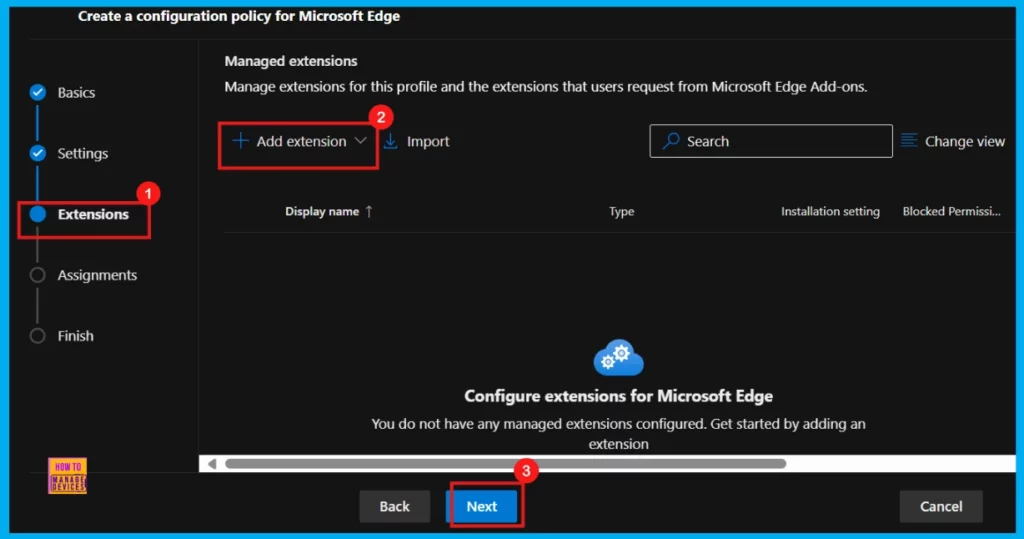Go to the Basics step
Viewport: 1024px width, 539px height.
76,93
